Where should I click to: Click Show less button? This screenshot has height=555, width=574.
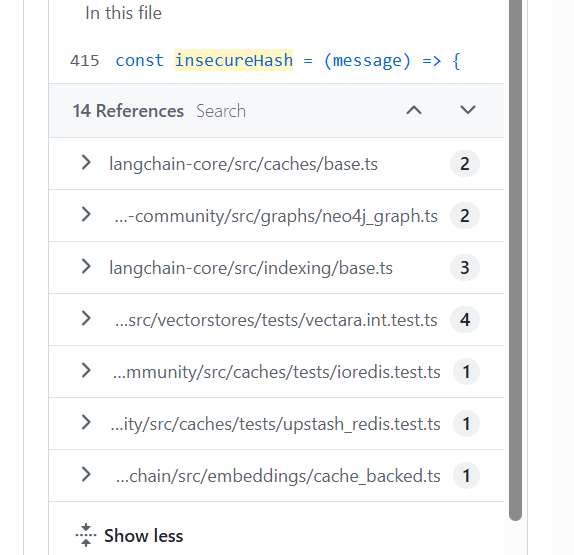[x=129, y=536]
